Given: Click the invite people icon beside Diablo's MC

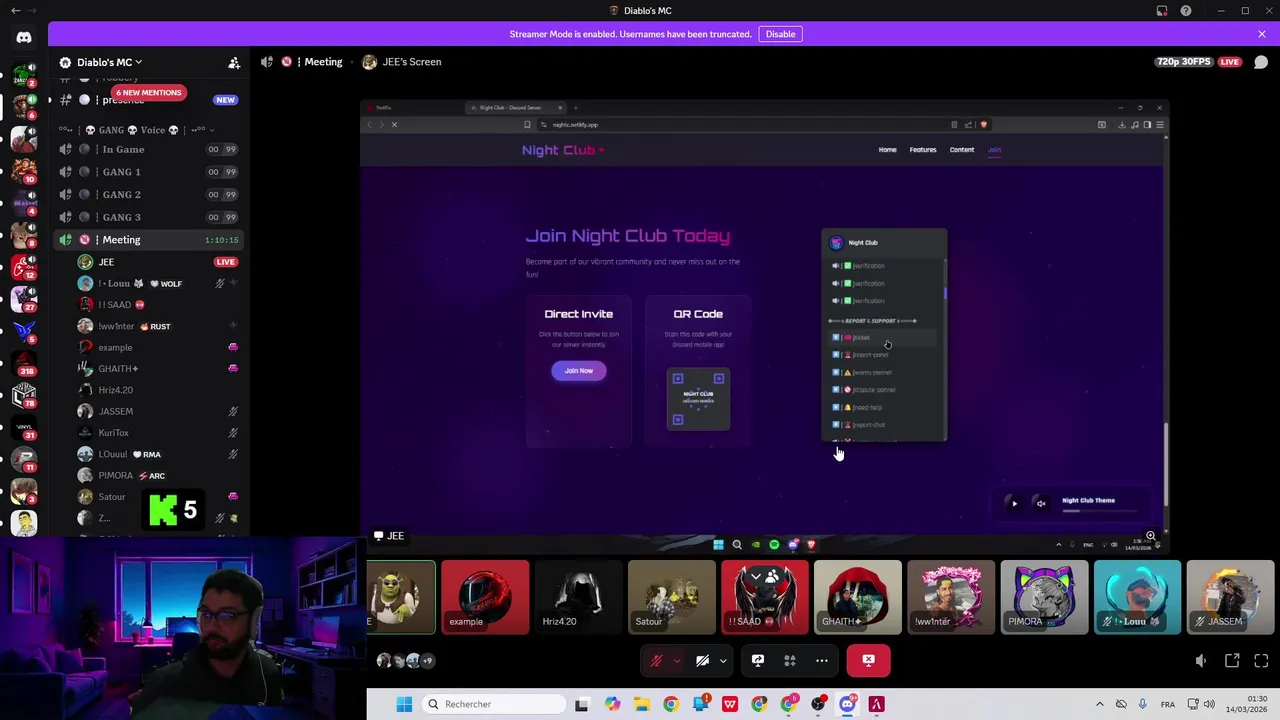Looking at the screenshot, I should pyautogui.click(x=234, y=62).
